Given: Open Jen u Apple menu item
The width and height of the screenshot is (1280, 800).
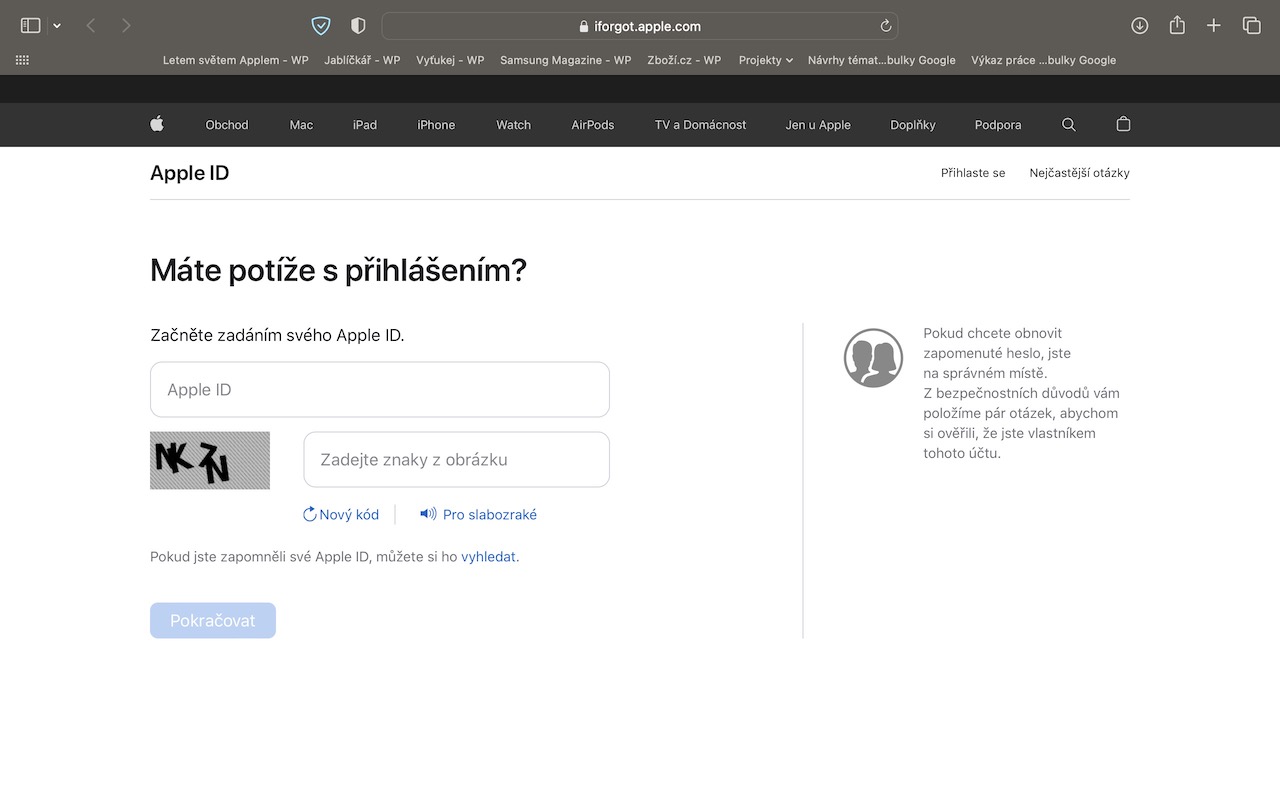Looking at the screenshot, I should [x=818, y=125].
